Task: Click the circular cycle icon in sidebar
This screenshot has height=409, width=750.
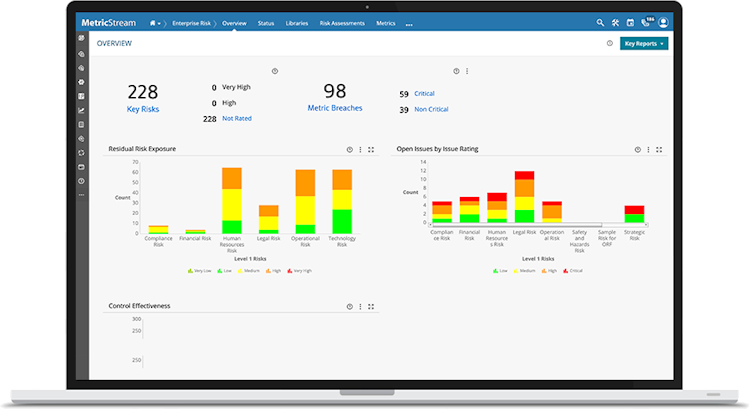Action: (81, 153)
